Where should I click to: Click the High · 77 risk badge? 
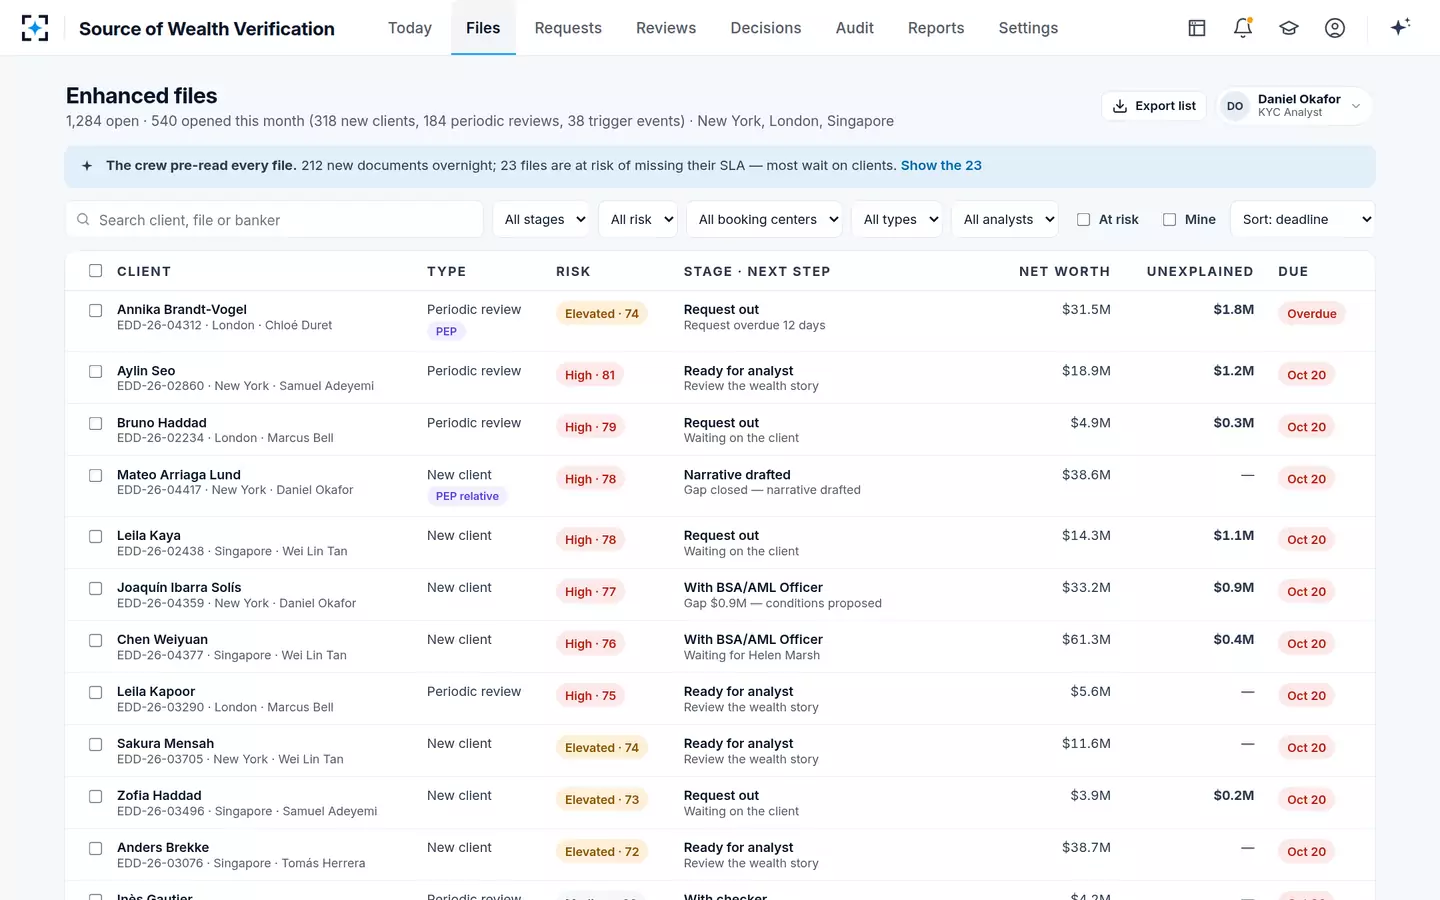pos(590,592)
